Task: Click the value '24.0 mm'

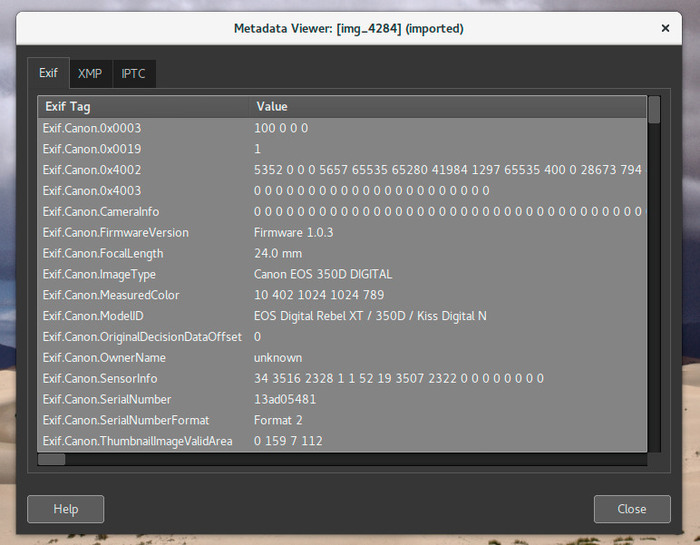Action: point(278,254)
